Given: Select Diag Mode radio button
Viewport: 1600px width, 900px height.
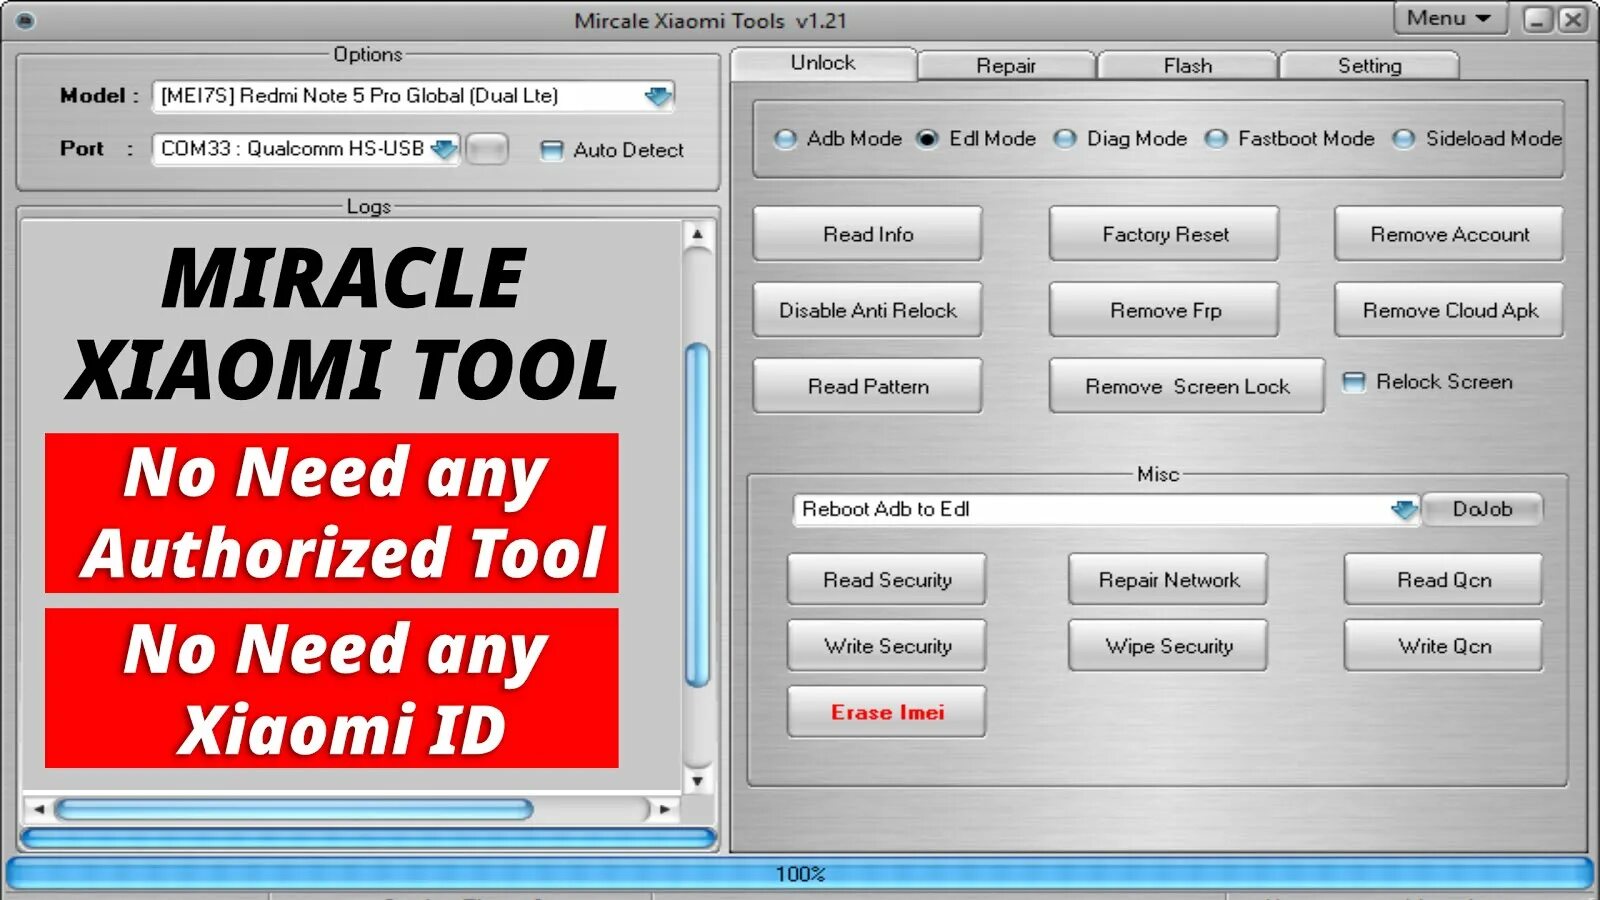Looking at the screenshot, I should point(1066,139).
